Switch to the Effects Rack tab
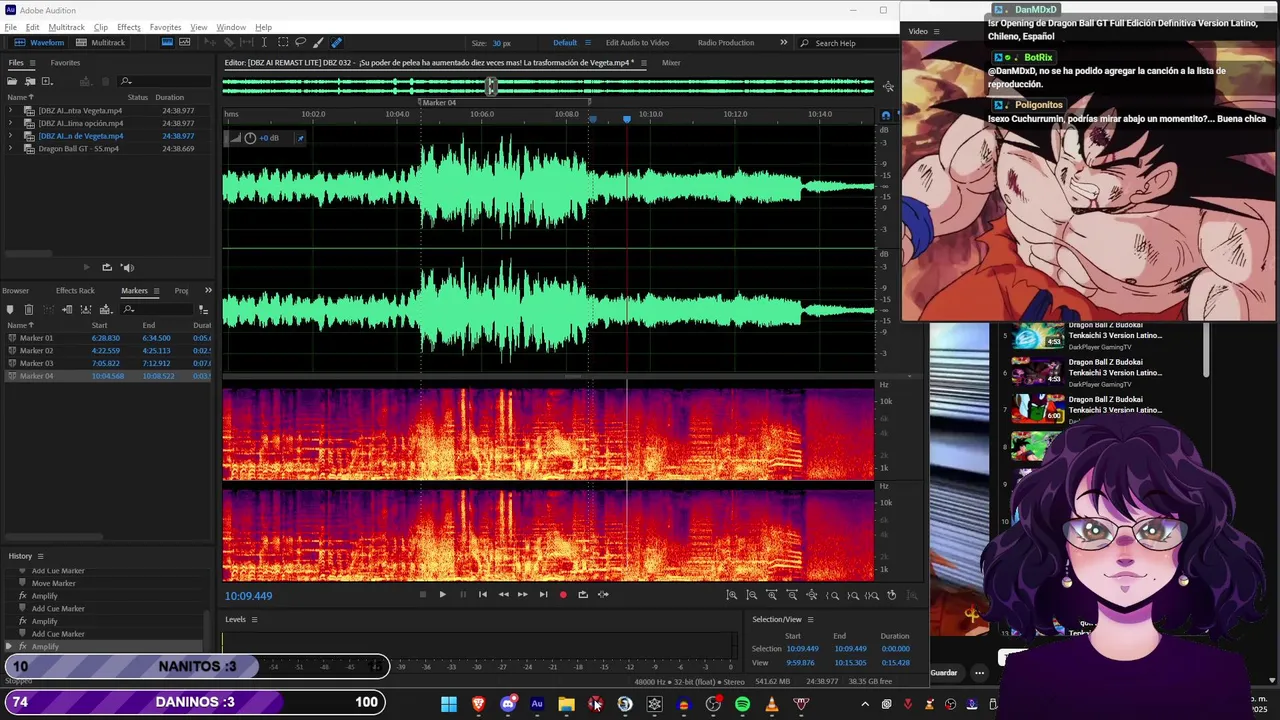This screenshot has width=1280, height=720. 75,291
